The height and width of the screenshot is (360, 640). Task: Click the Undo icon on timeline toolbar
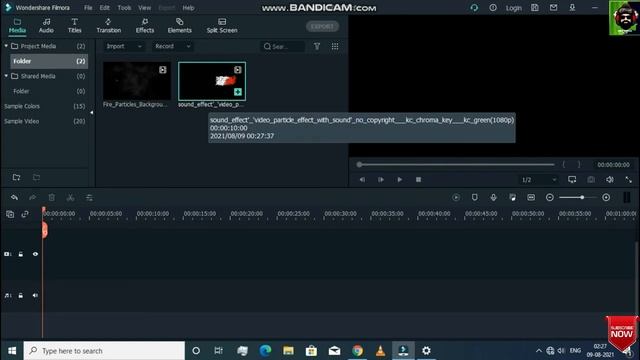(14, 198)
